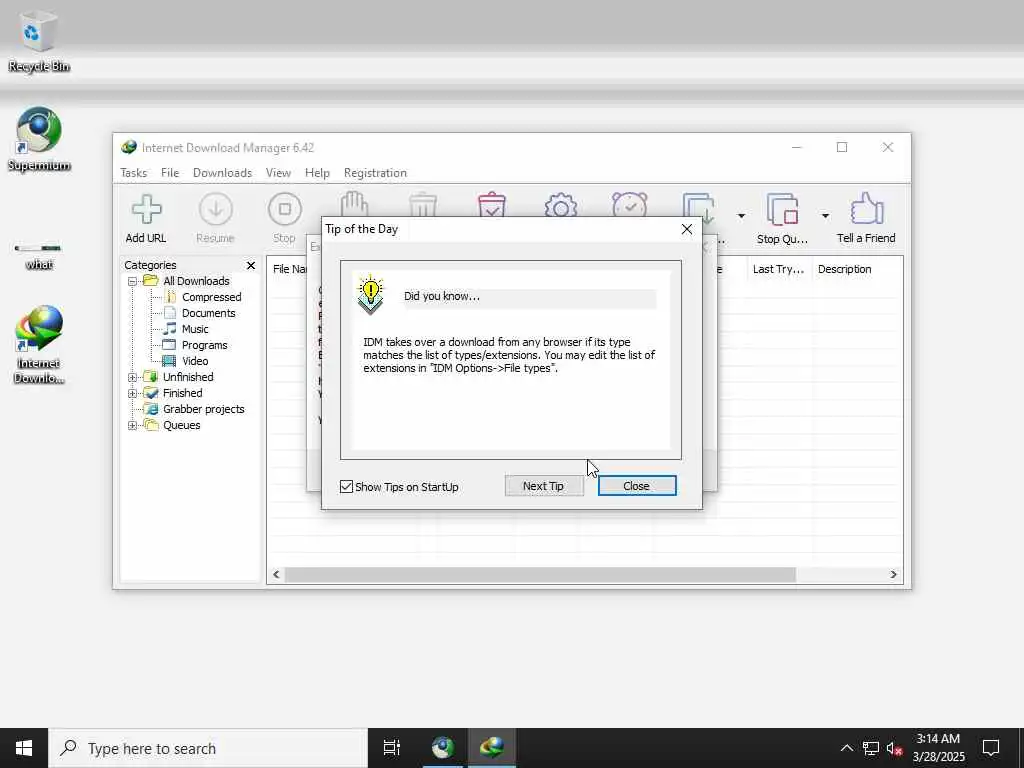
Task: Click the Options gear icon in toolbar
Action: pos(561,205)
